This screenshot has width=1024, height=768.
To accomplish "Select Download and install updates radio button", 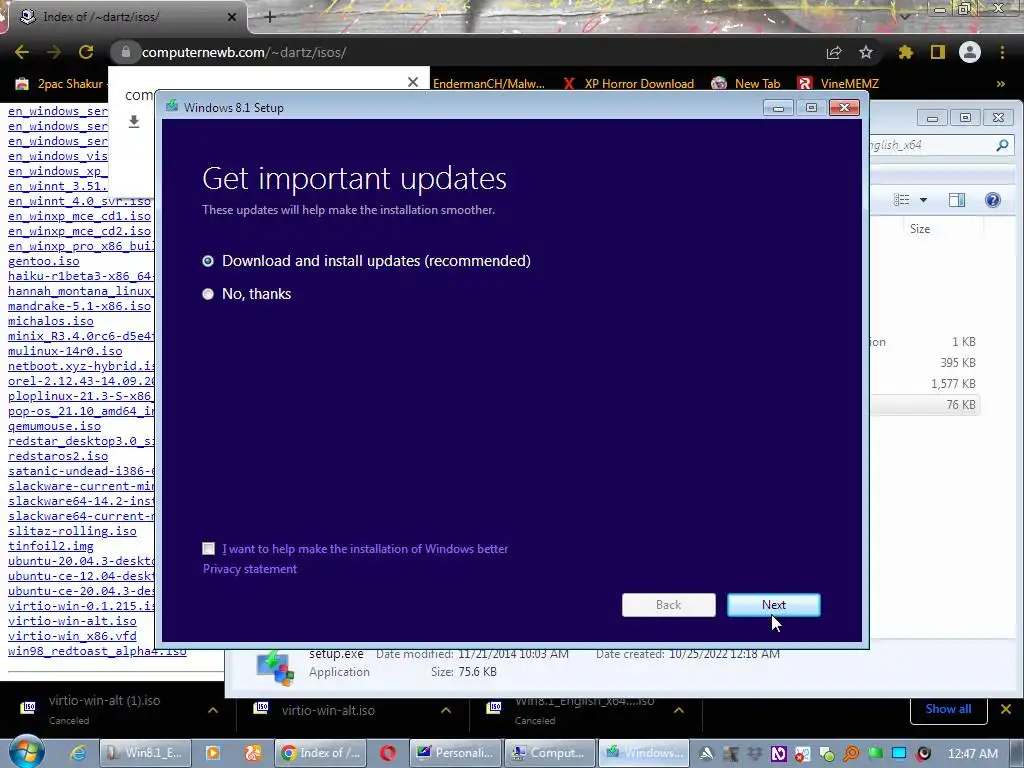I will tap(208, 261).
